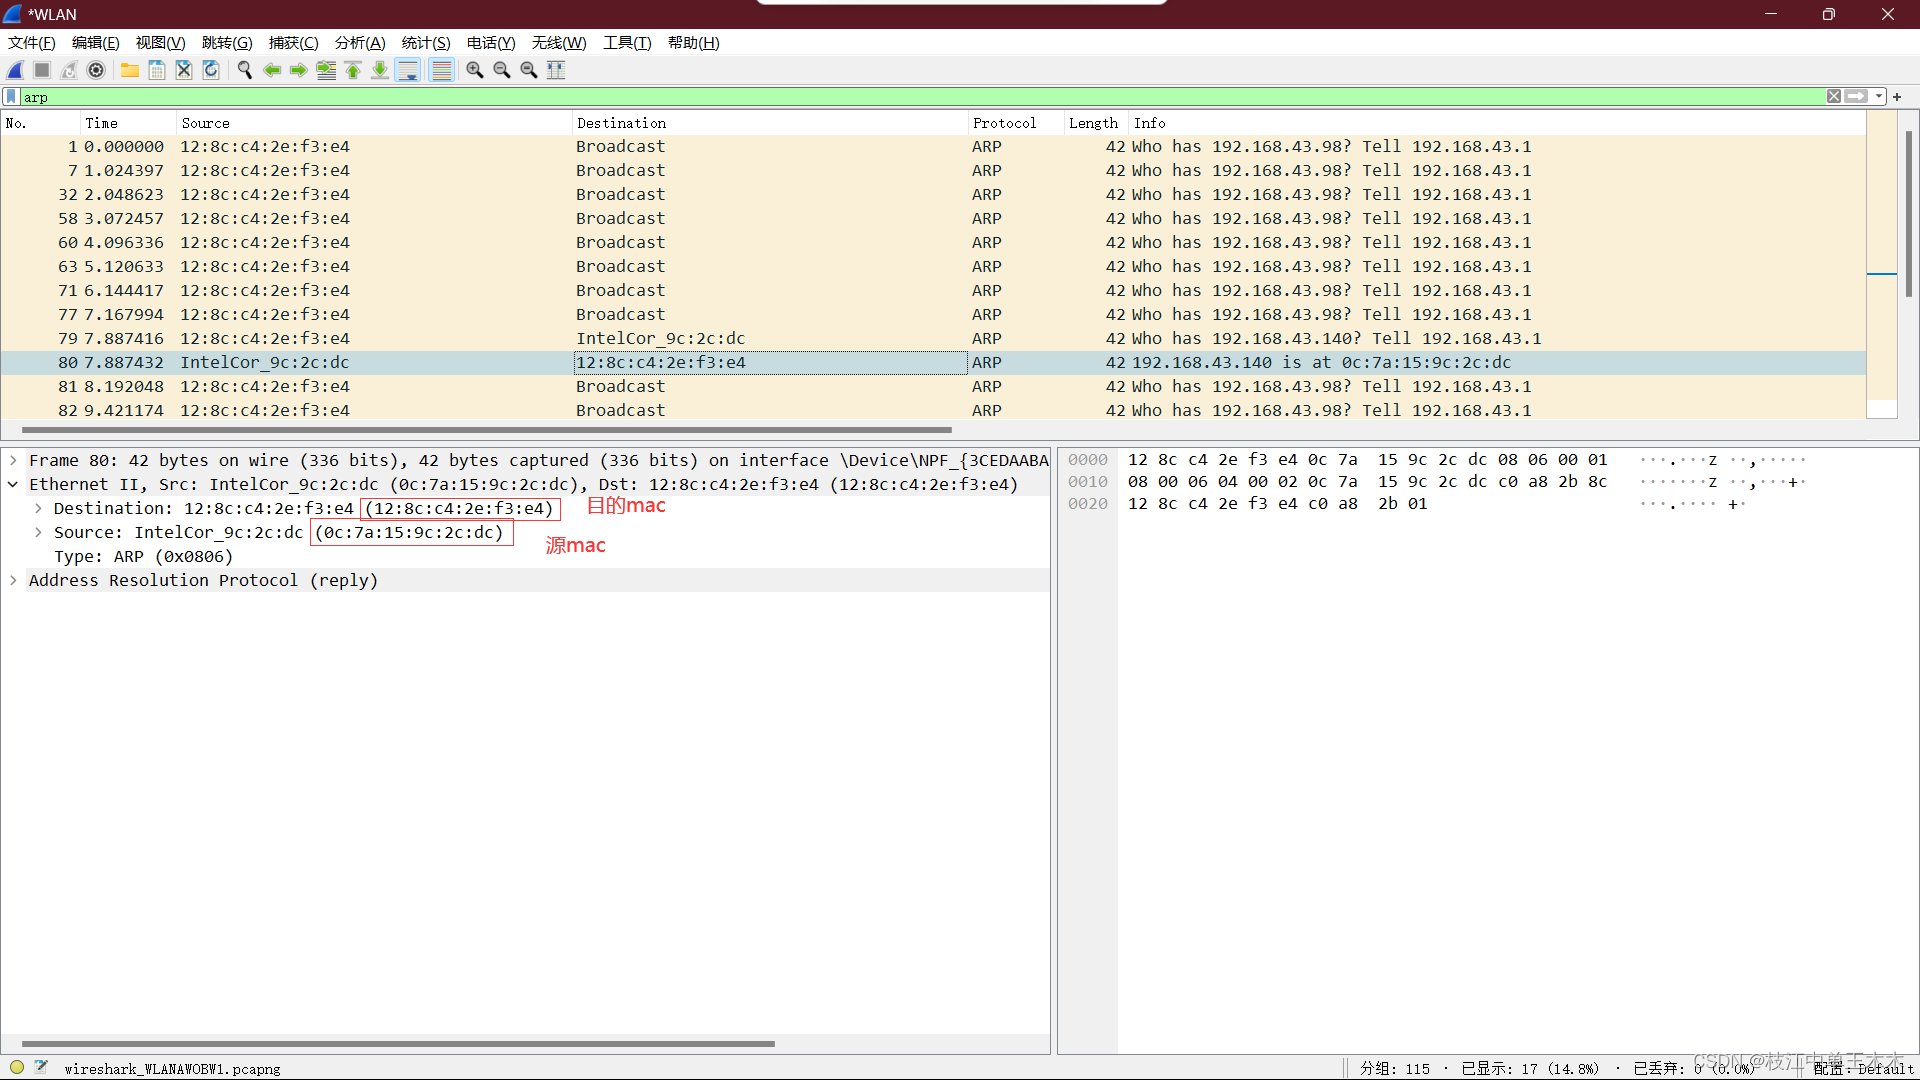The height and width of the screenshot is (1080, 1920).
Task: Close this capture file
Action: click(184, 70)
